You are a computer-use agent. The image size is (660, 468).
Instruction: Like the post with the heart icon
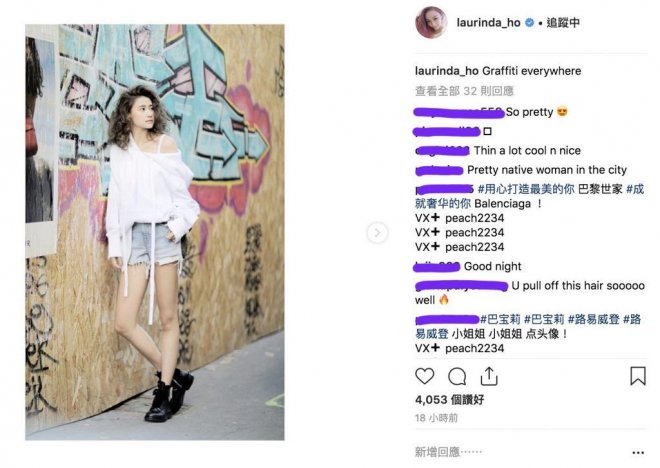[424, 376]
